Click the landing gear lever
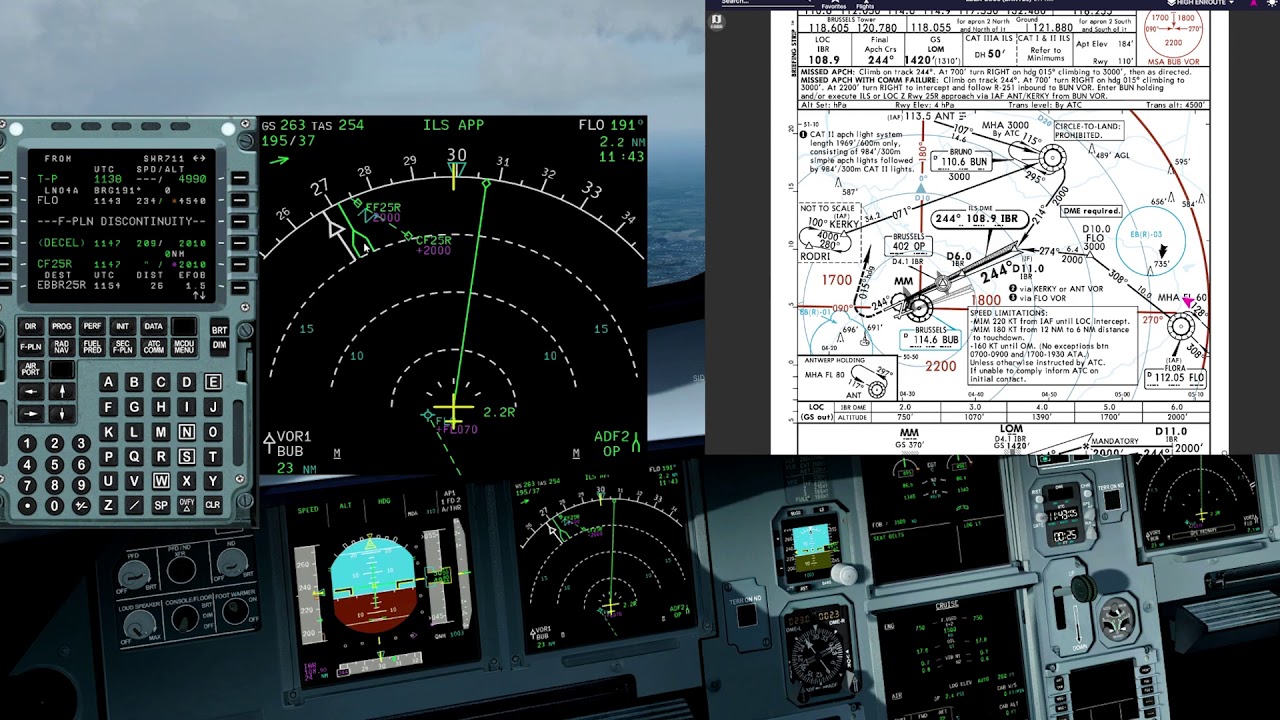The height and width of the screenshot is (720, 1280). coord(1085,590)
